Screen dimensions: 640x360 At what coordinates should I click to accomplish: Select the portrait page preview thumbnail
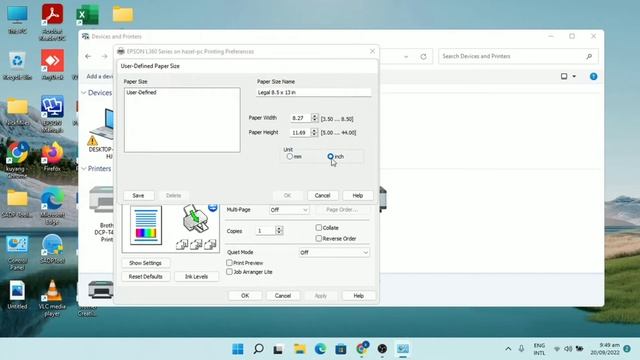coord(146,225)
